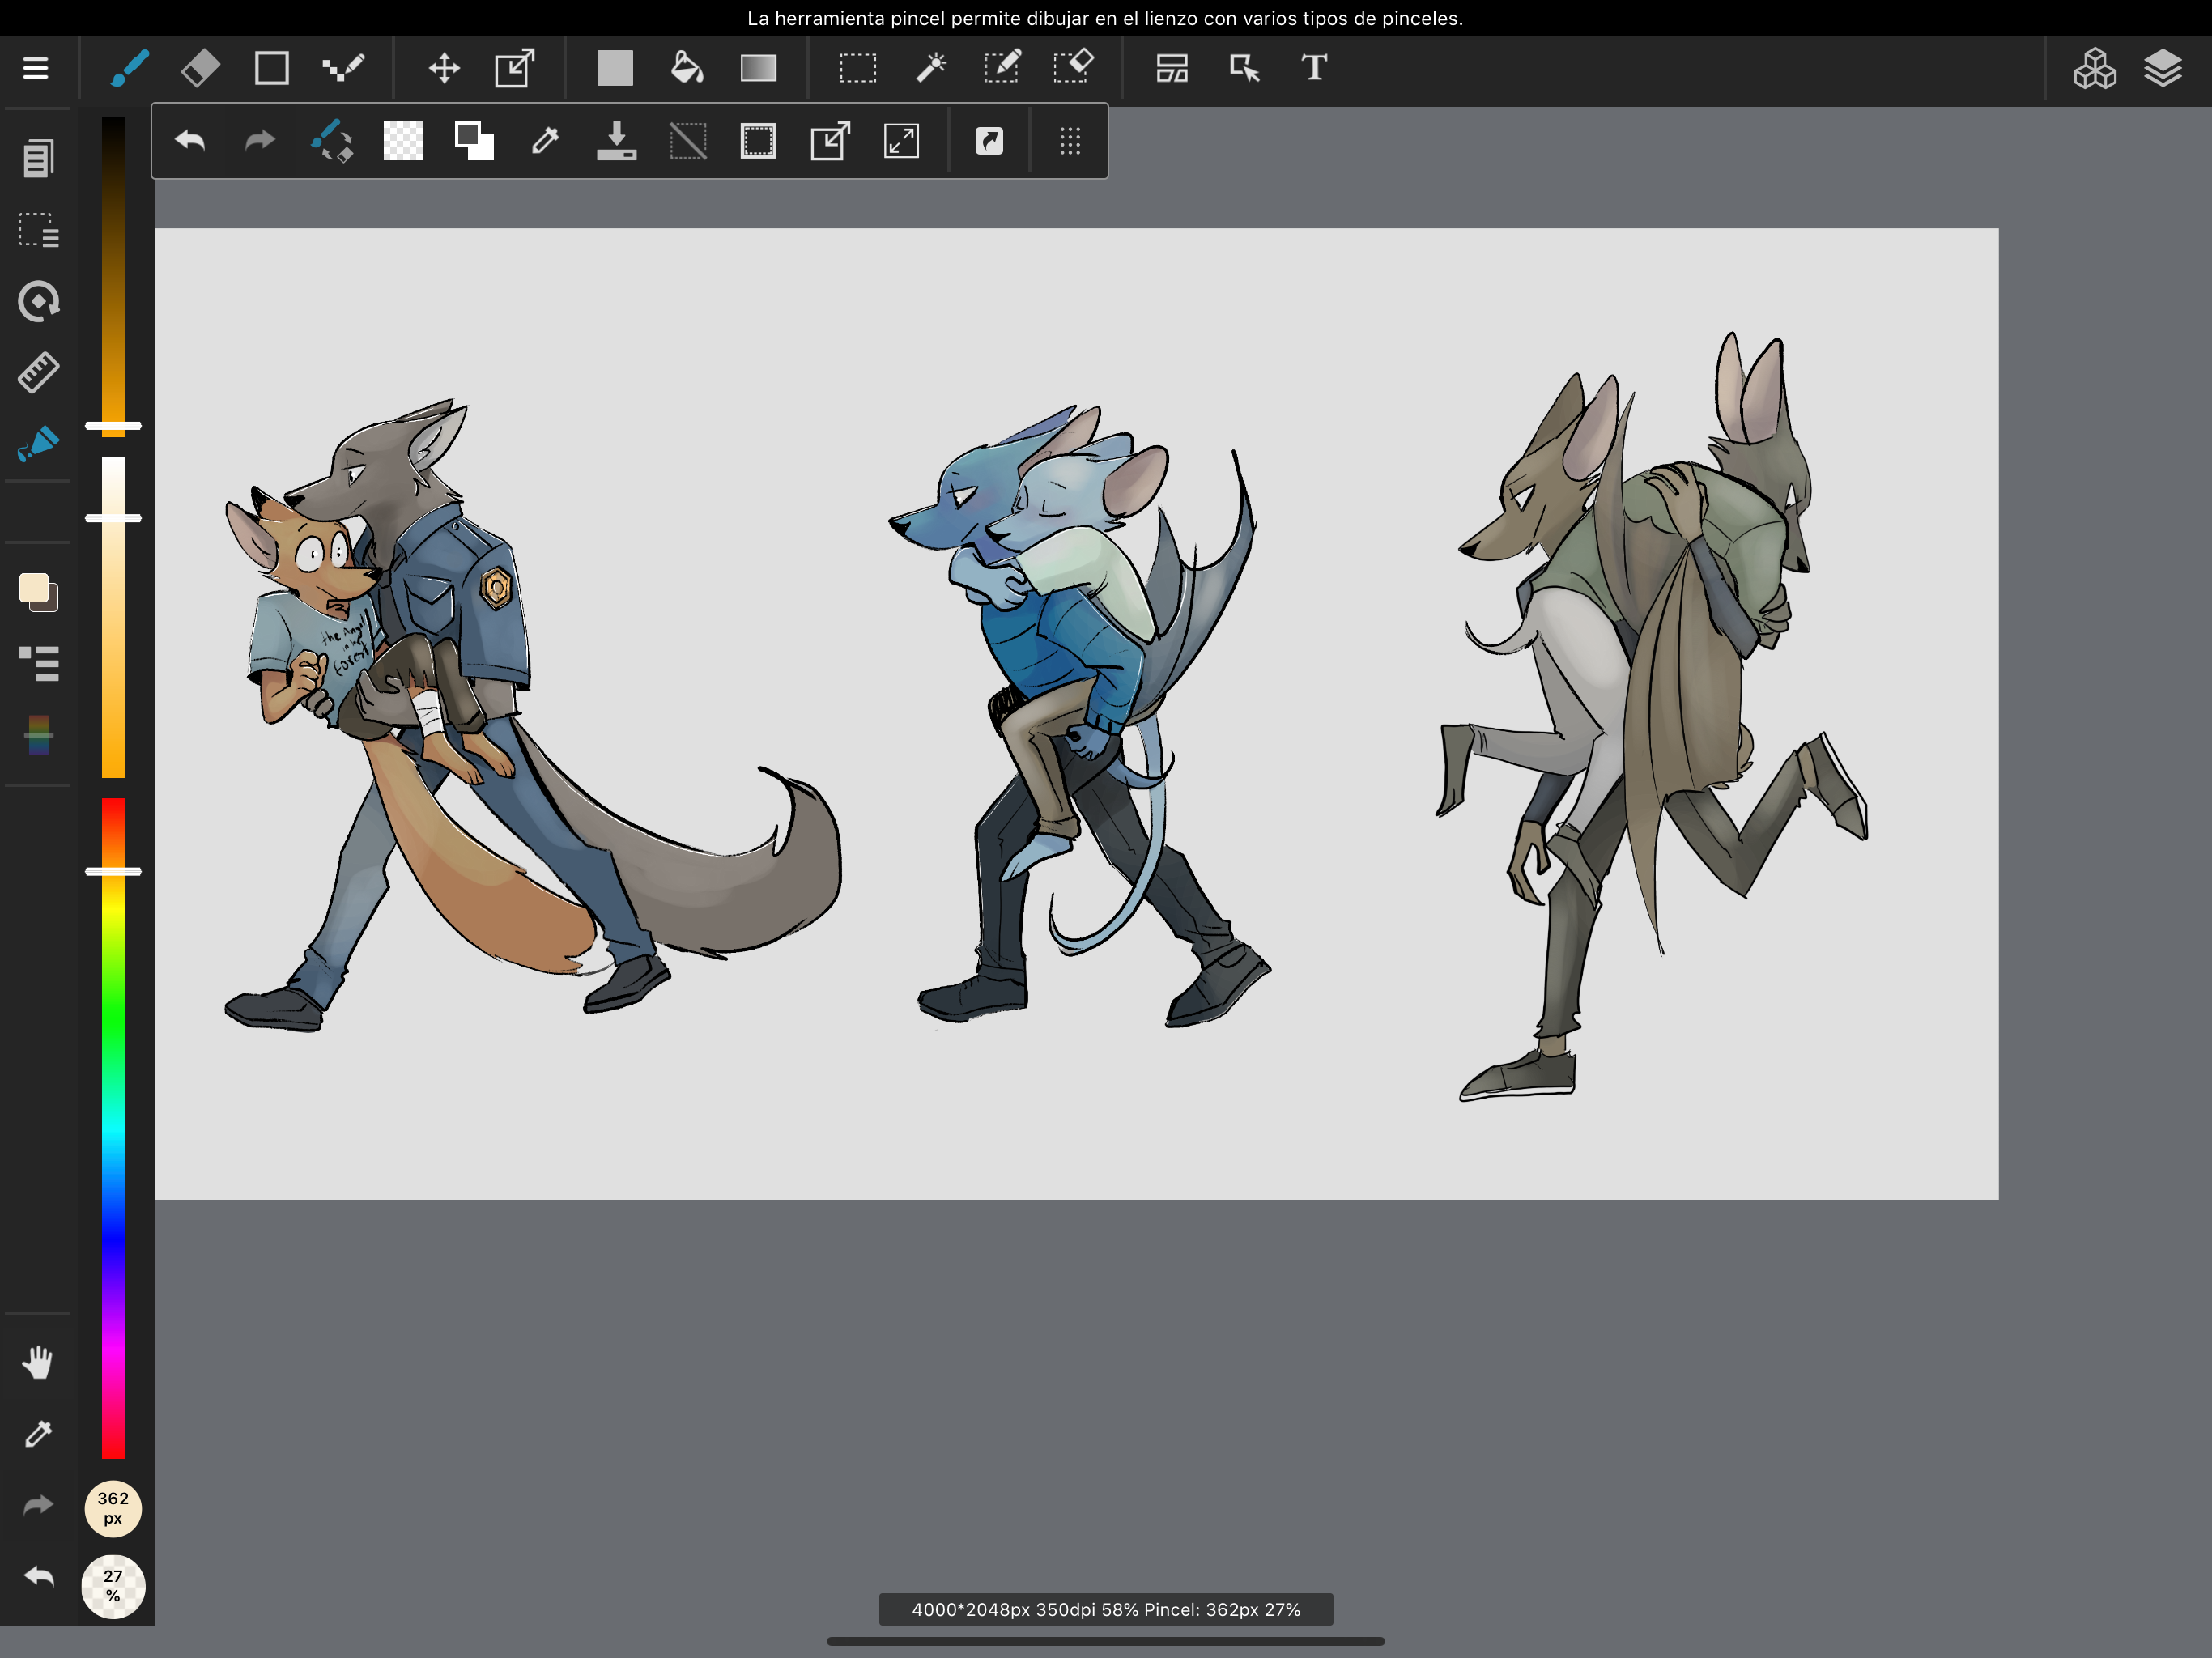The width and height of the screenshot is (2212, 1658).
Task: Select the Gradient tool
Action: tap(758, 68)
